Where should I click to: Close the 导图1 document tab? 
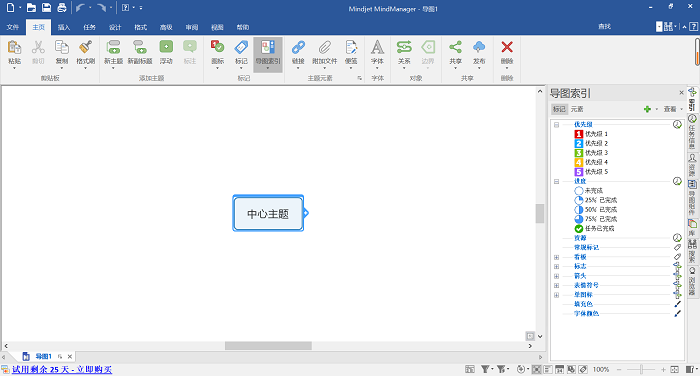70,356
